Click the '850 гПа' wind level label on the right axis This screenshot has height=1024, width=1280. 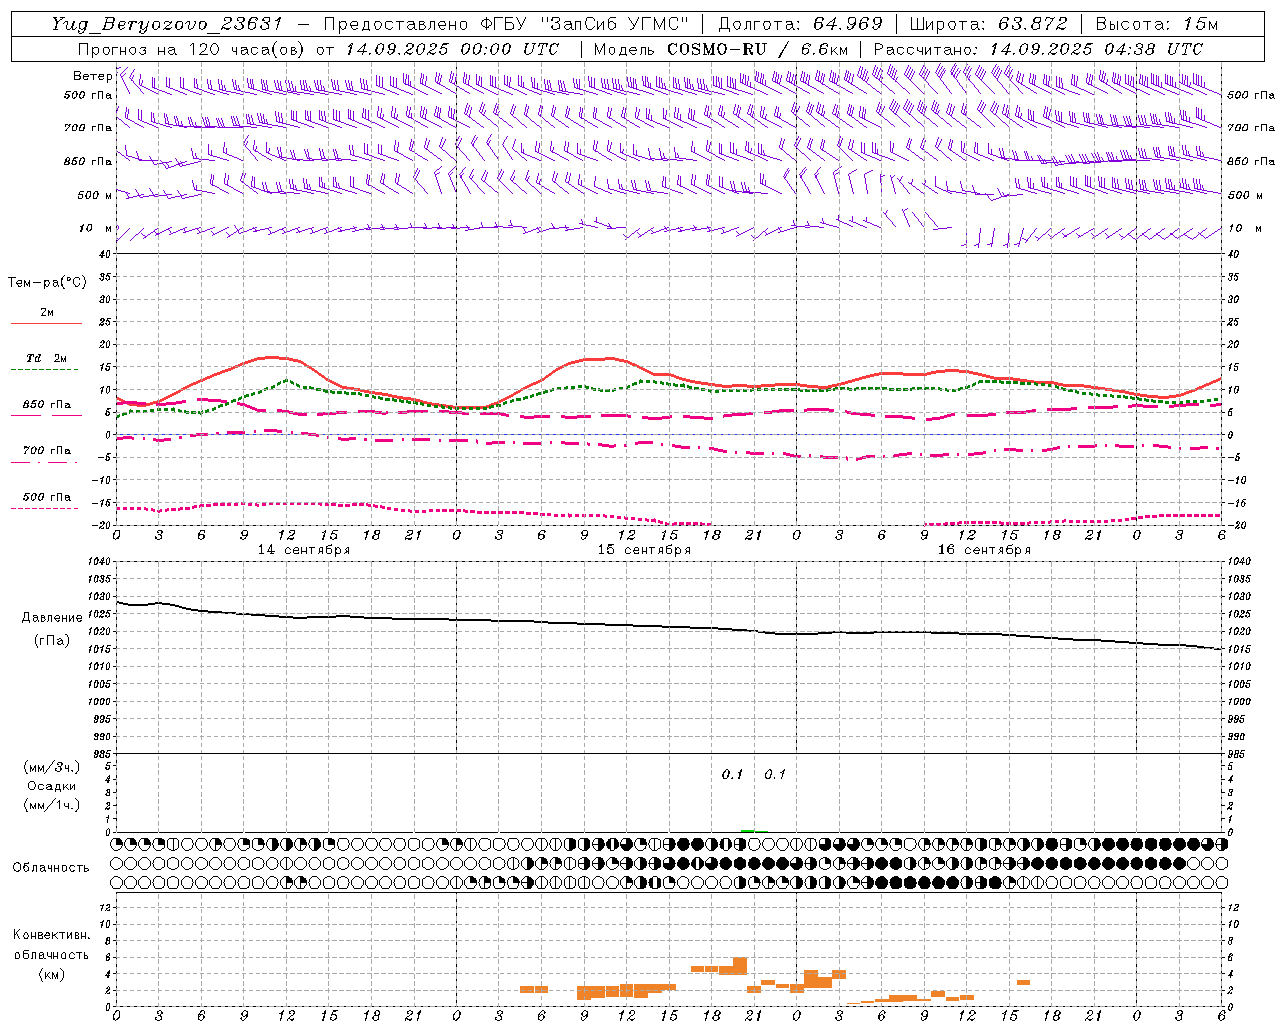click(1251, 162)
